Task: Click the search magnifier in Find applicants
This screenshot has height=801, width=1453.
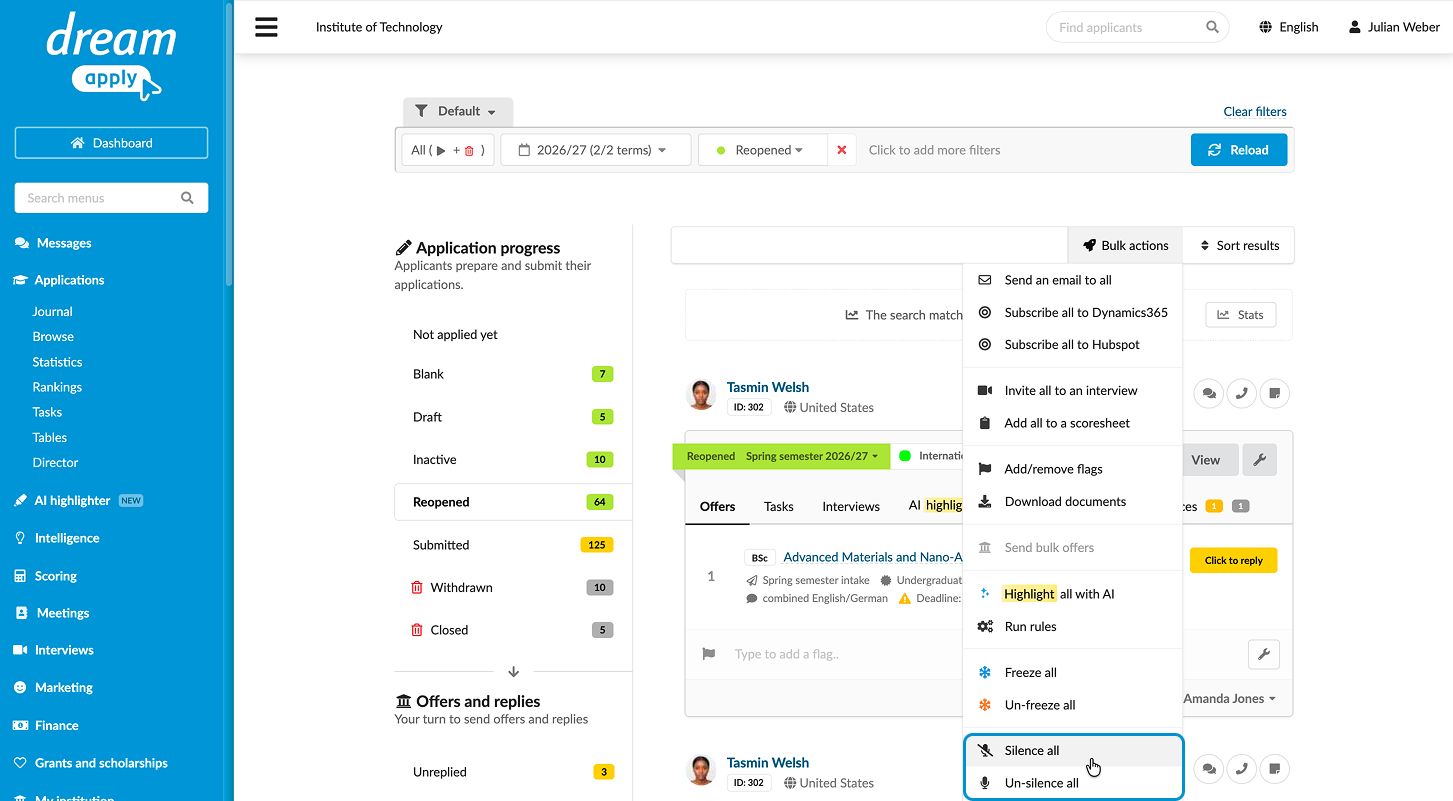Action: [x=1212, y=27]
